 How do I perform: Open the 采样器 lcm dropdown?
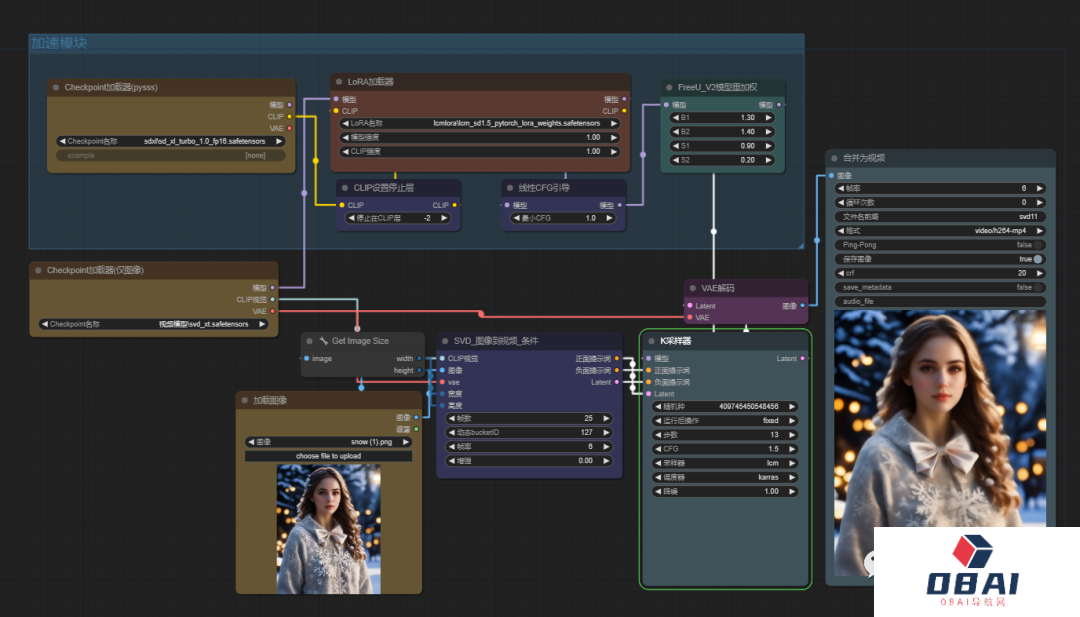[x=720, y=463]
